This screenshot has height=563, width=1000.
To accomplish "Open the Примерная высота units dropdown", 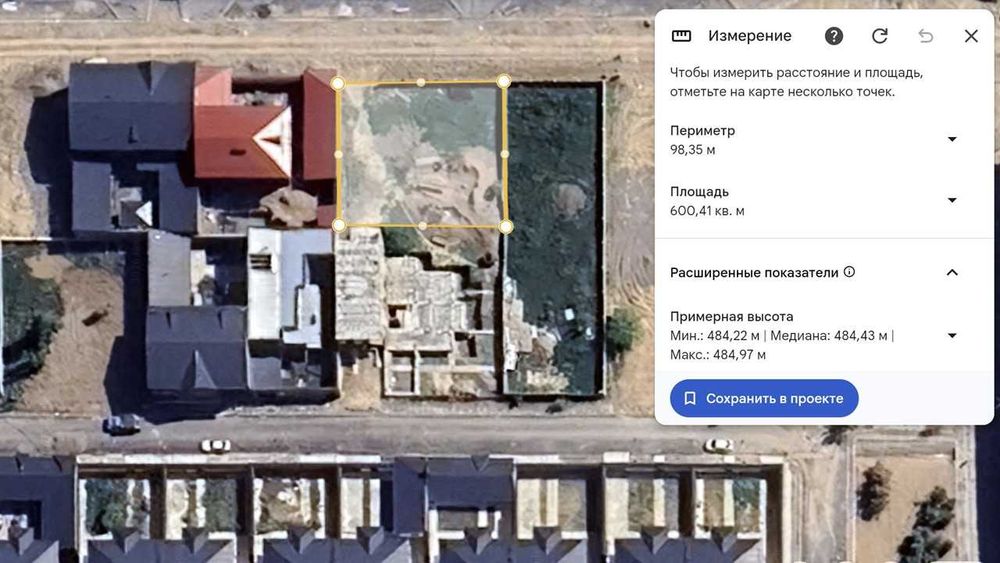I will click(x=952, y=335).
